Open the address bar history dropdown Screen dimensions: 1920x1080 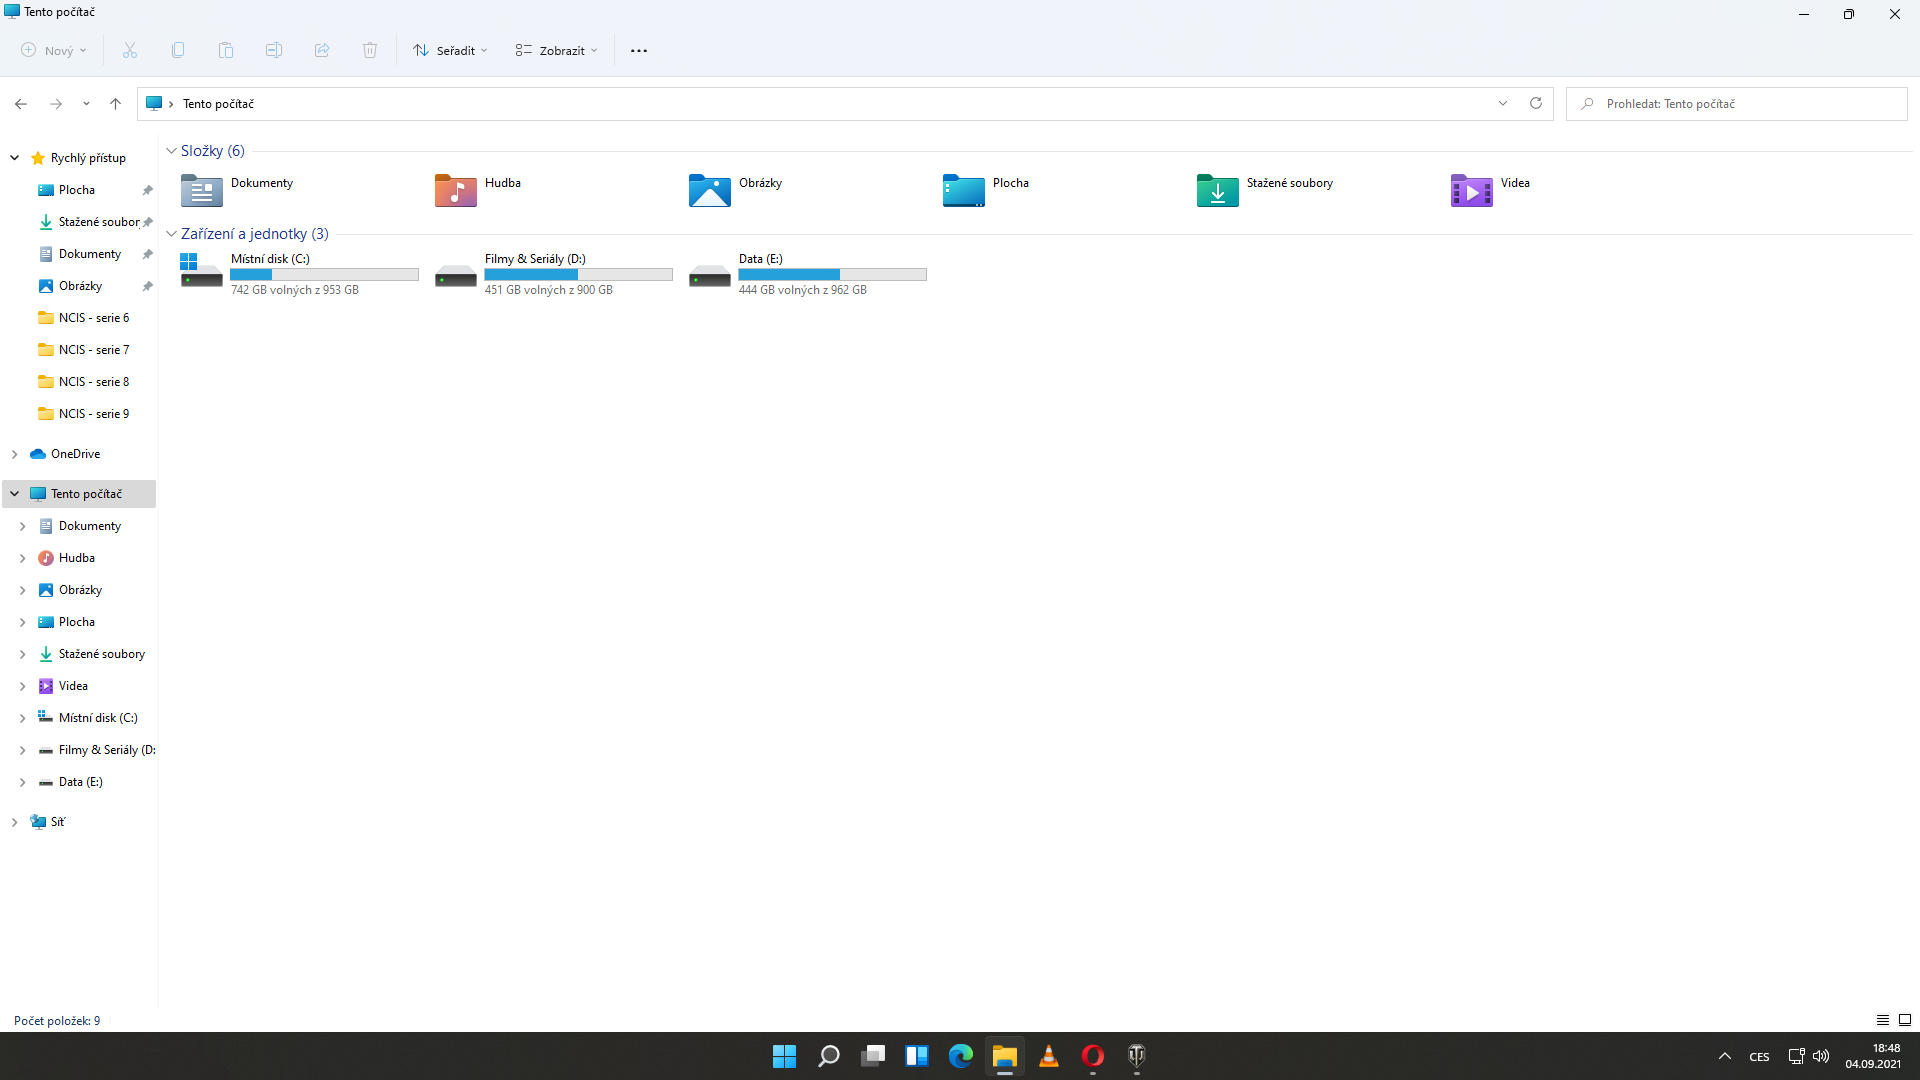point(1502,103)
